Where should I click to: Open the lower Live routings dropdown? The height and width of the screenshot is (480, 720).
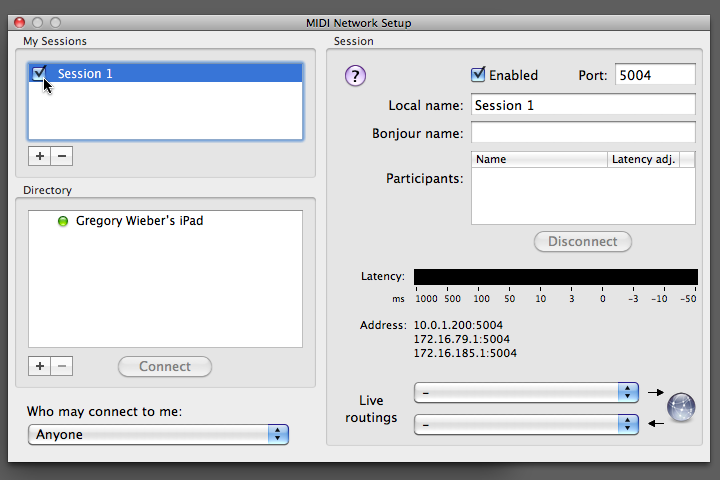coord(526,424)
